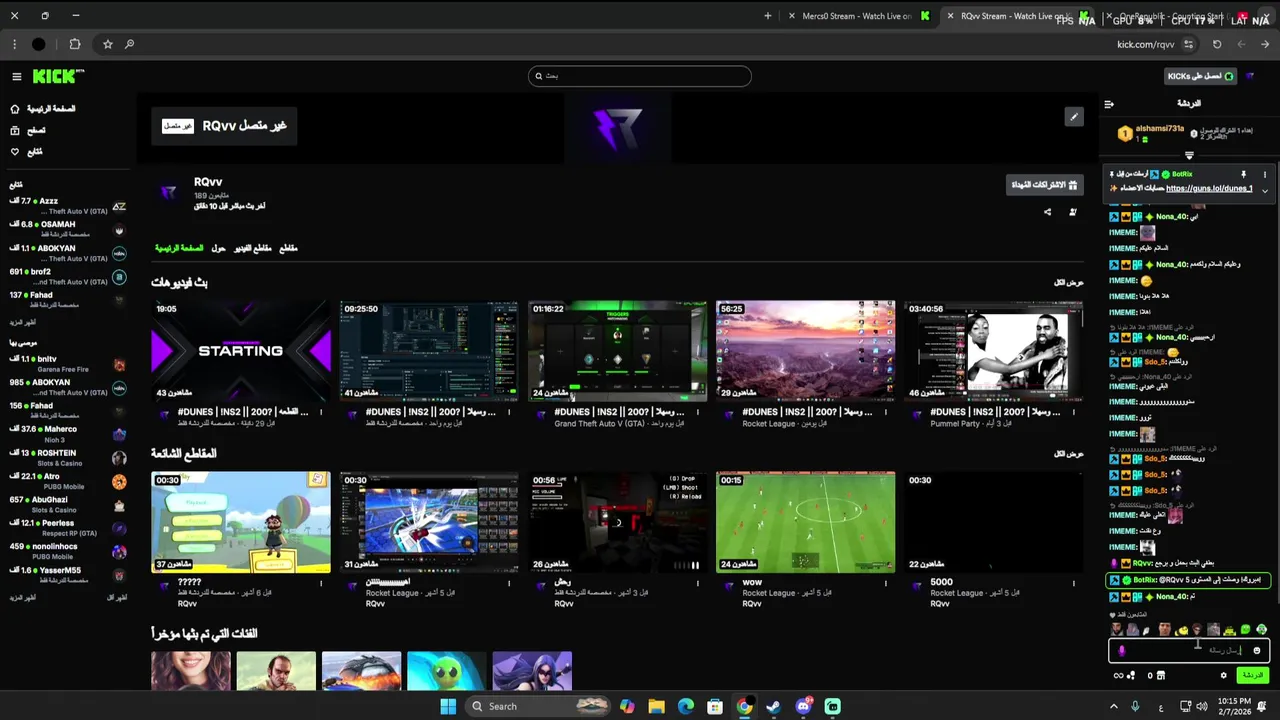Expand the gift leaderboard arrow in chat
This screenshot has width=1280, height=720.
[x=1189, y=155]
